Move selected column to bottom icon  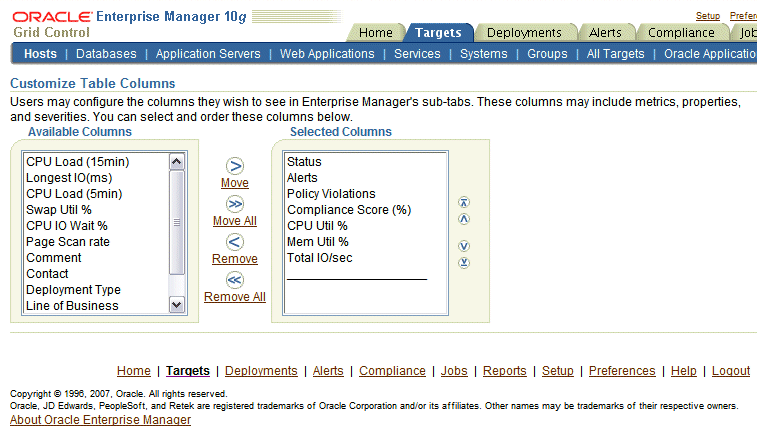pyautogui.click(x=464, y=263)
